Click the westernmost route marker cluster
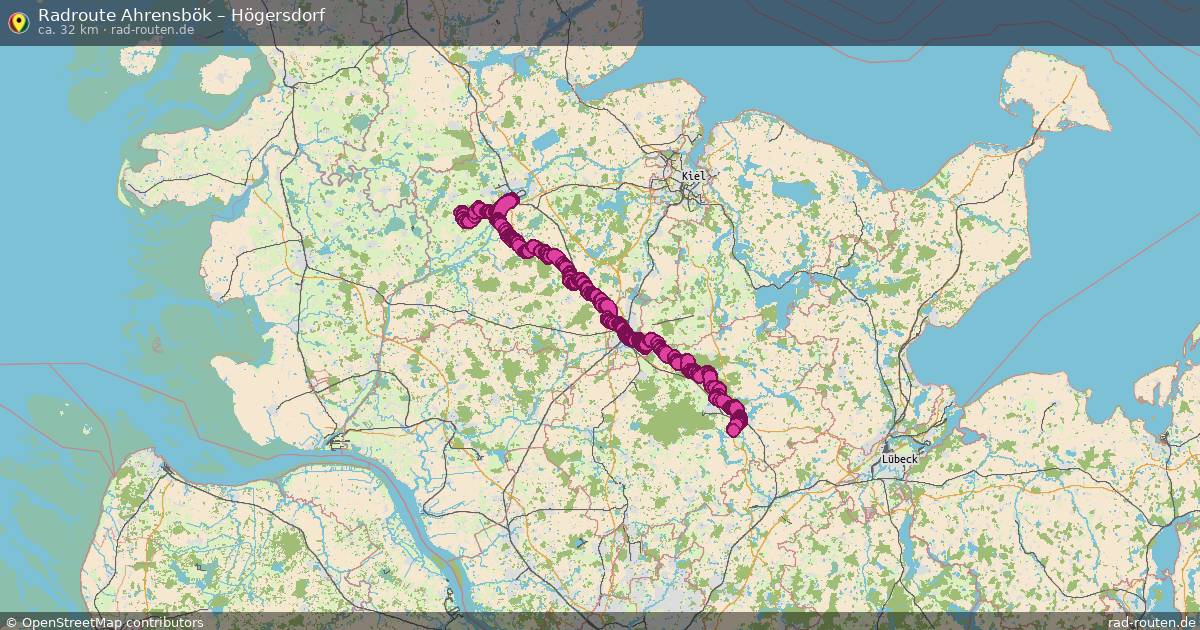Image resolution: width=1200 pixels, height=630 pixels. click(463, 216)
